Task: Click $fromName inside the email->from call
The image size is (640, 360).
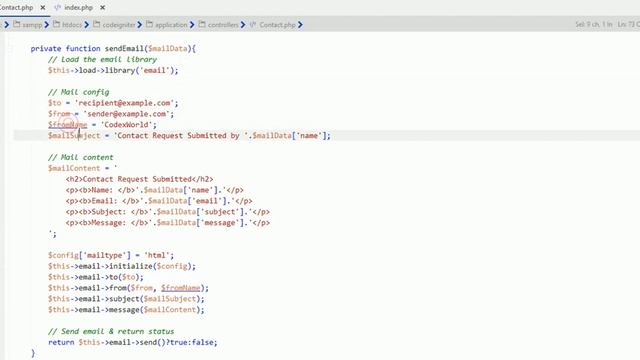Action: pos(180,288)
